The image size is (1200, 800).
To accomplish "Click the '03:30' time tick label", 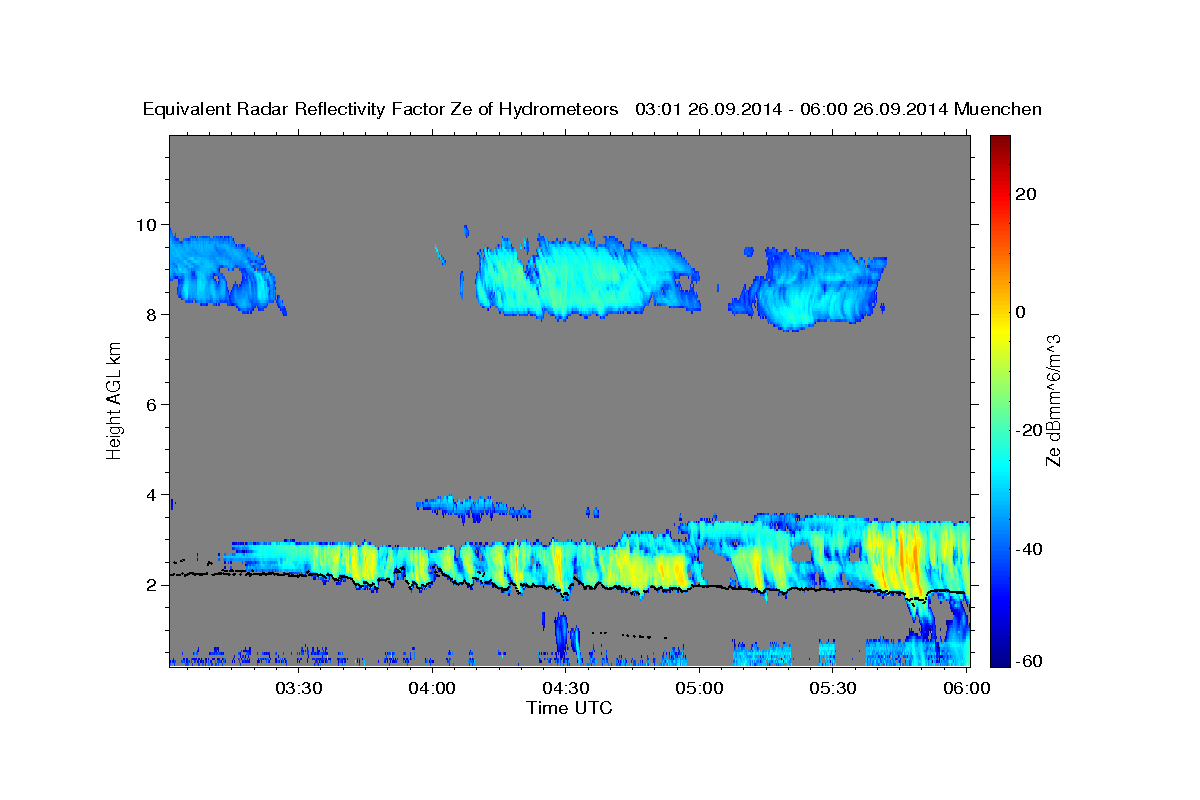I will pos(298,688).
